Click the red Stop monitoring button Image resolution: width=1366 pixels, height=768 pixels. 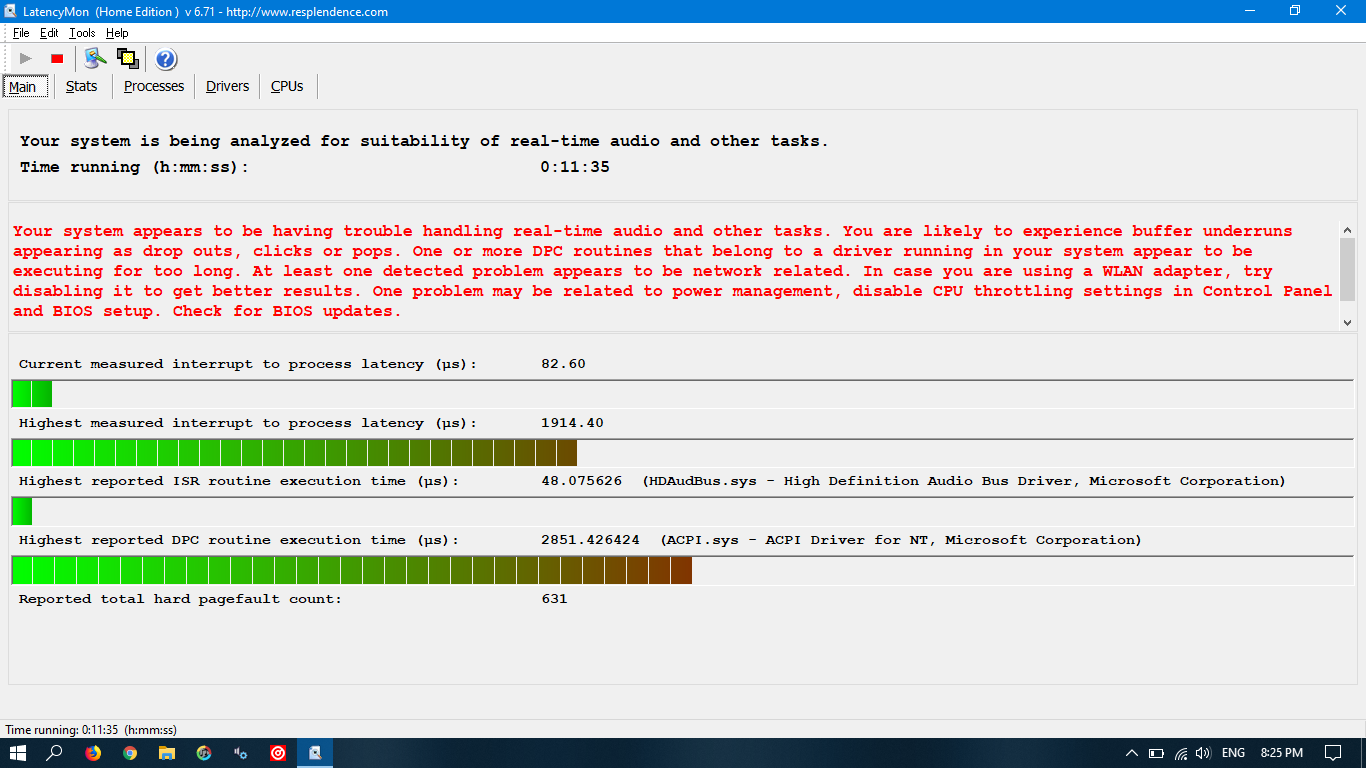[x=57, y=59]
